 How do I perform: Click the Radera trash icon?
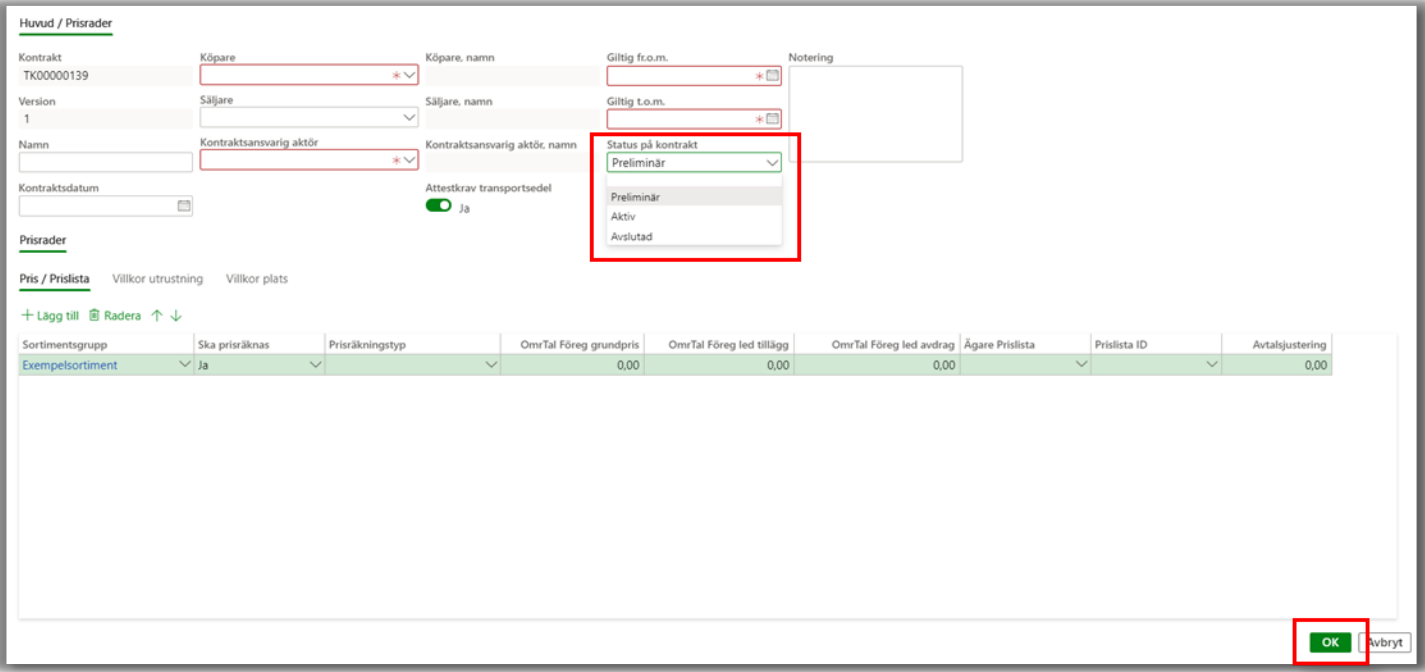coord(94,315)
